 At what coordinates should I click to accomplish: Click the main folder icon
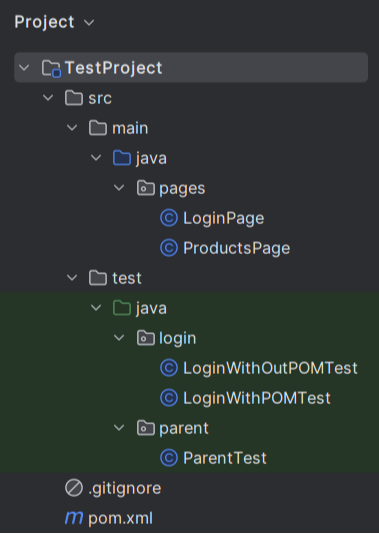(x=98, y=128)
